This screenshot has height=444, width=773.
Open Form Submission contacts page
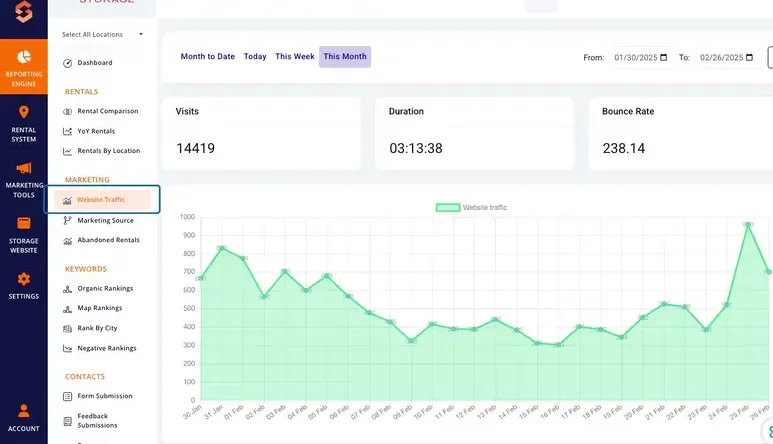(105, 396)
